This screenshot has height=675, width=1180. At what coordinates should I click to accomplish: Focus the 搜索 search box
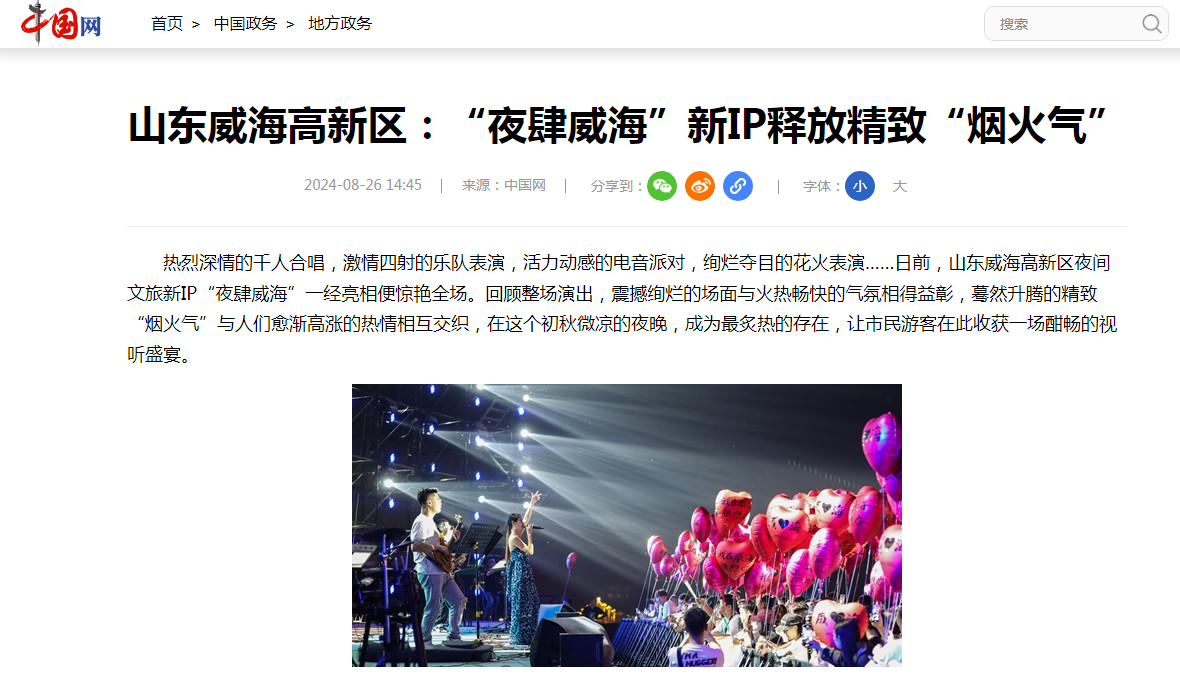(1065, 24)
